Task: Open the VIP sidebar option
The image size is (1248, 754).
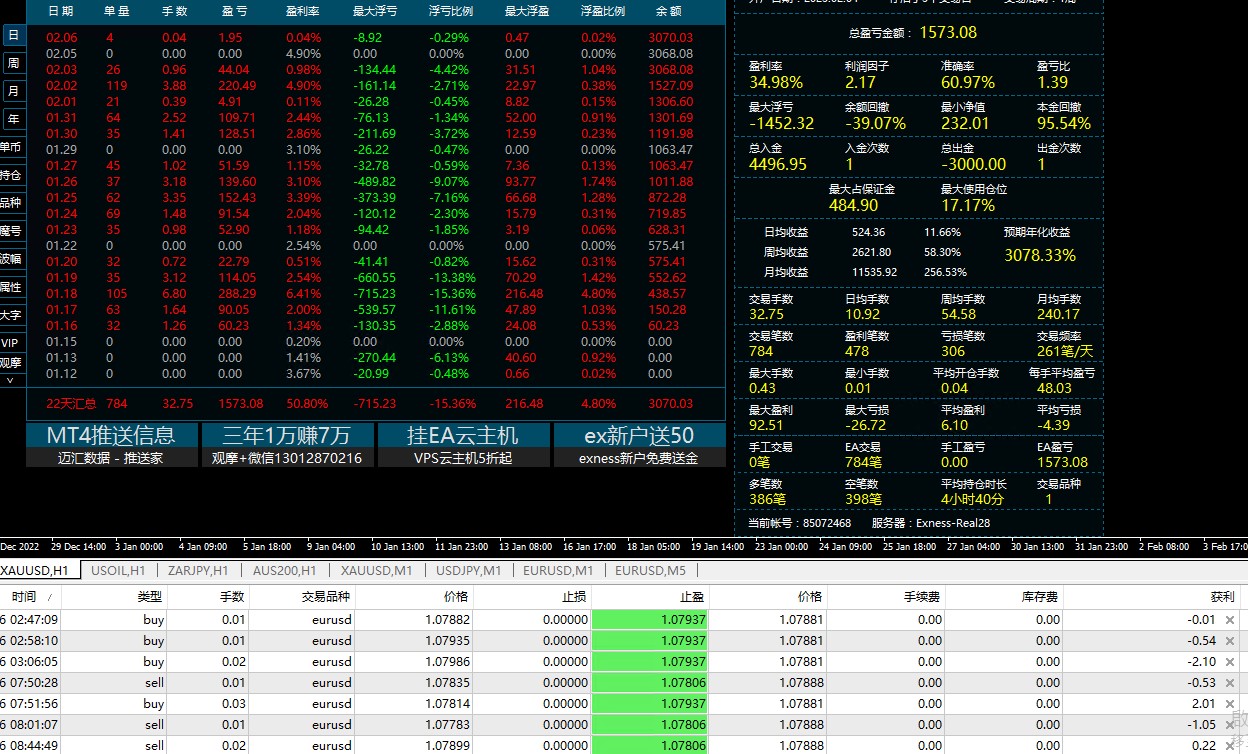Action: point(11,343)
